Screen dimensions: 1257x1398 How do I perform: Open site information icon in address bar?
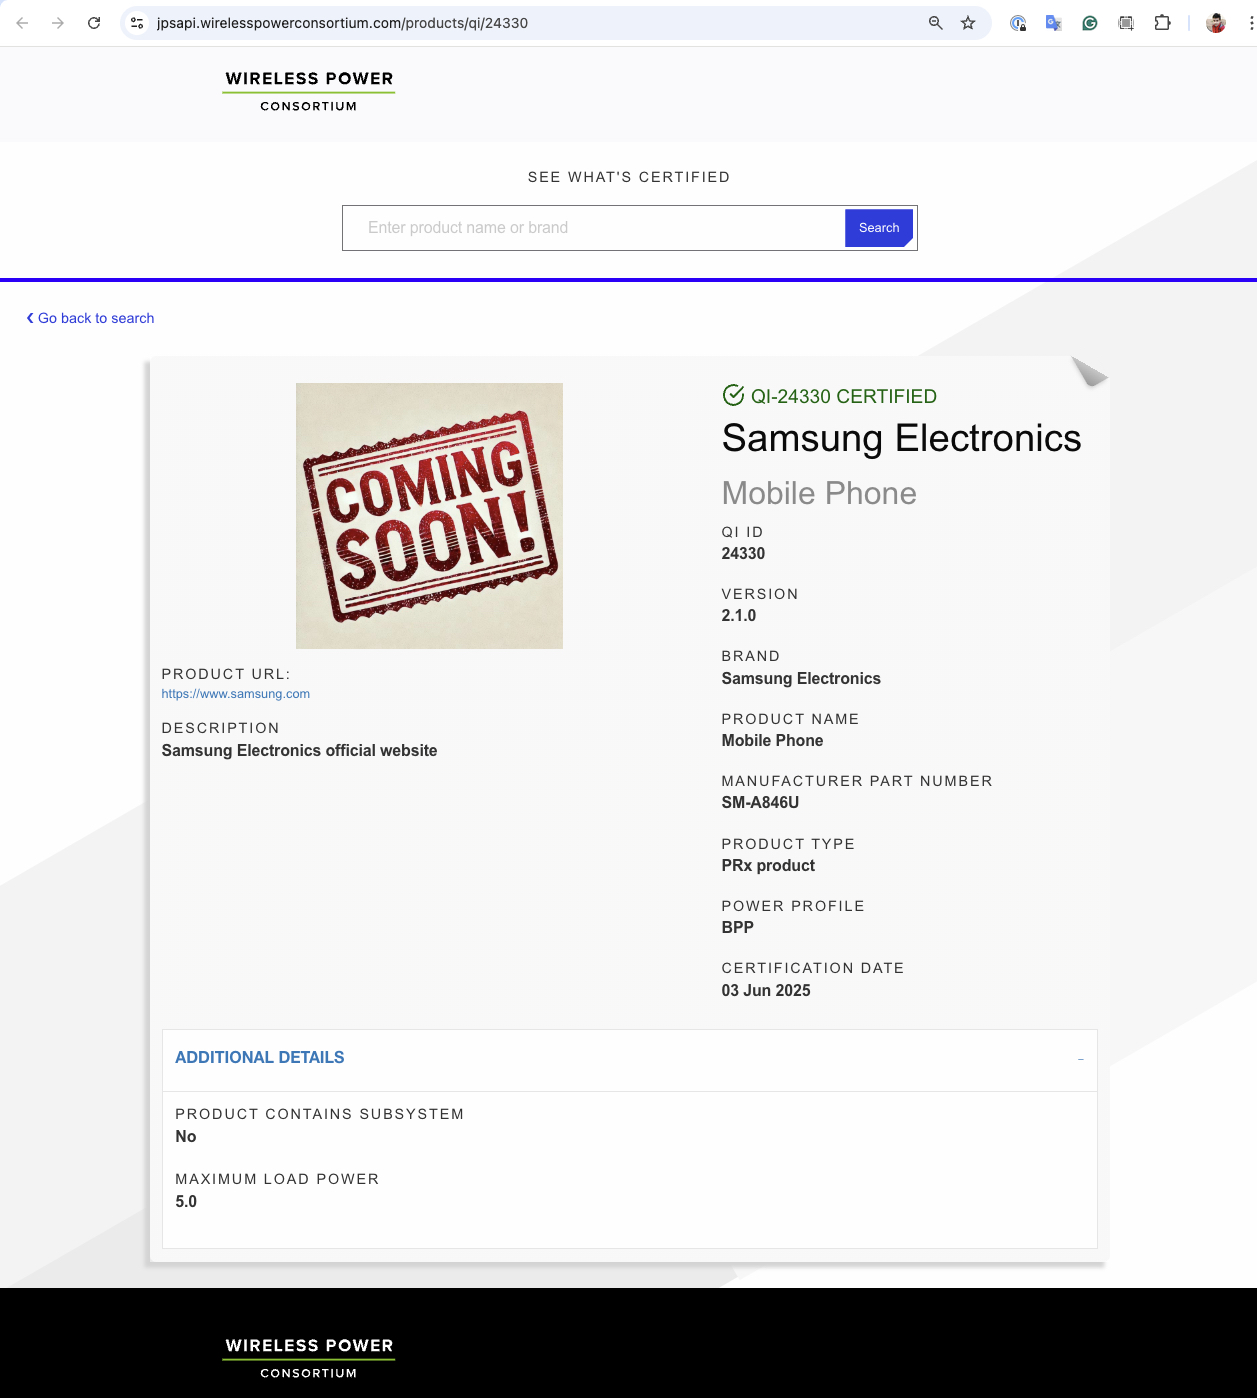pos(138,23)
